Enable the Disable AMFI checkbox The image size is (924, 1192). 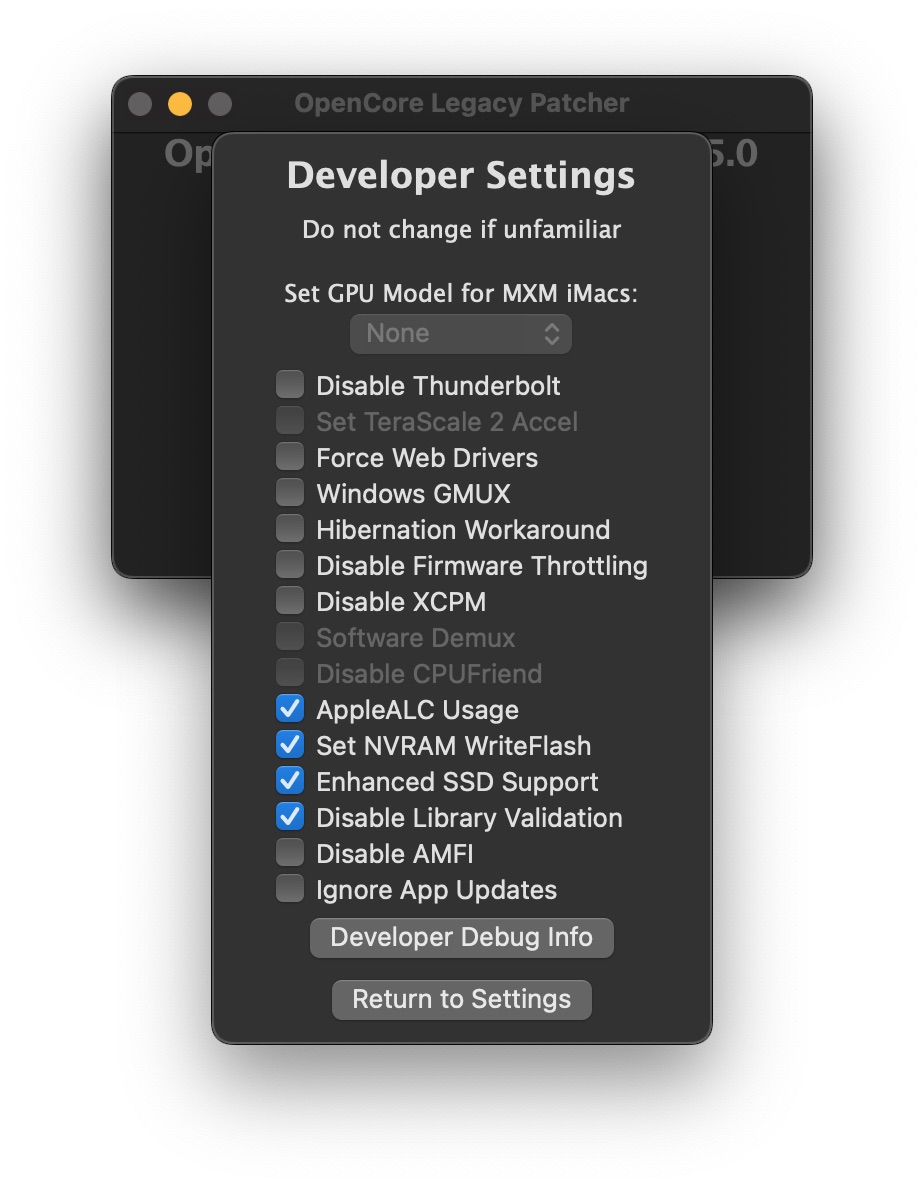coord(290,853)
